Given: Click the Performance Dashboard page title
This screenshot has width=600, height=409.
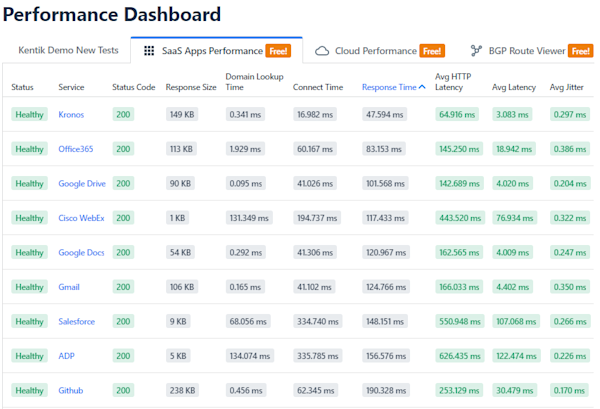Looking at the screenshot, I should [112, 15].
